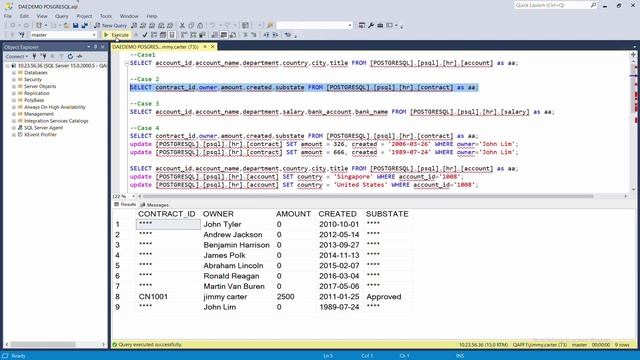This screenshot has width=640, height=360.
Task: Open the Query menu
Action: tap(62, 16)
